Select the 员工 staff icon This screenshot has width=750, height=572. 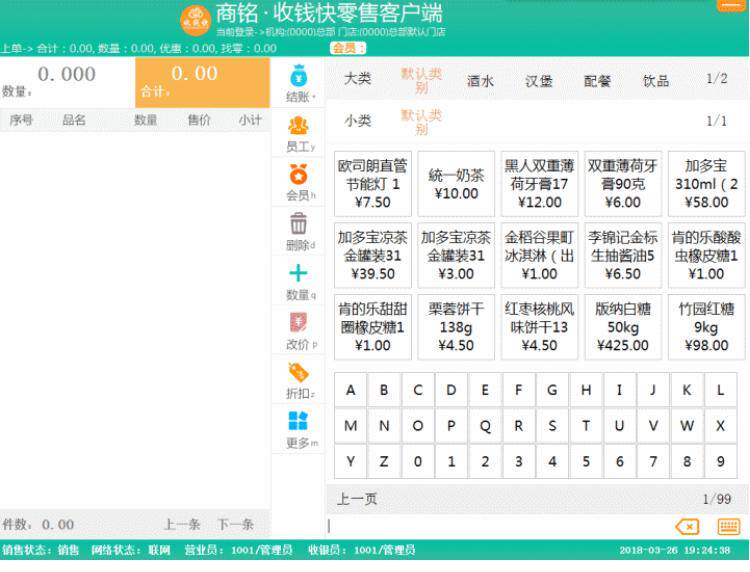click(298, 125)
